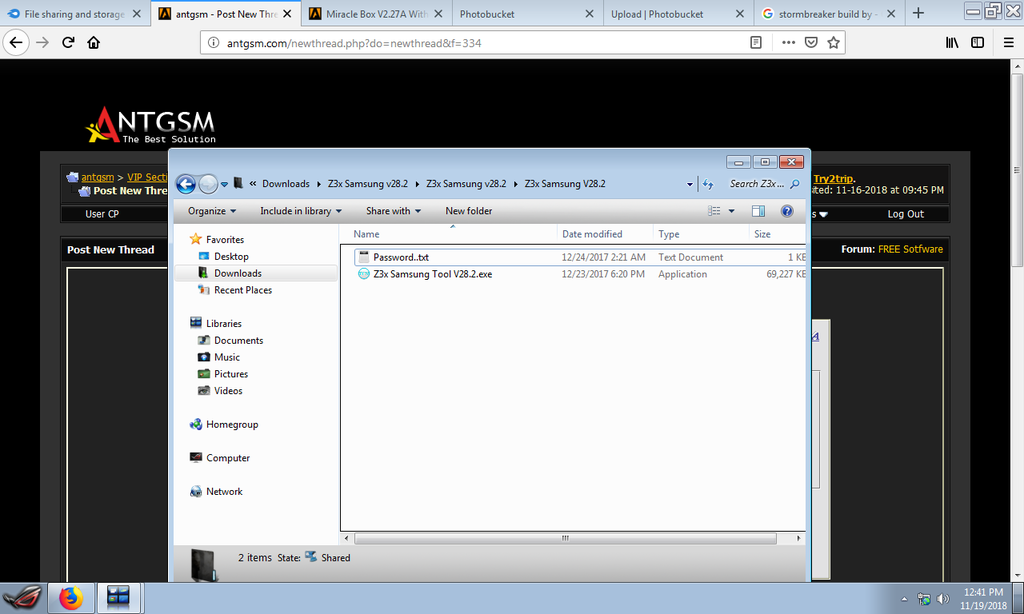The height and width of the screenshot is (614, 1024).
Task: Click Firefox back navigation arrow
Action: pyautogui.click(x=16, y=42)
